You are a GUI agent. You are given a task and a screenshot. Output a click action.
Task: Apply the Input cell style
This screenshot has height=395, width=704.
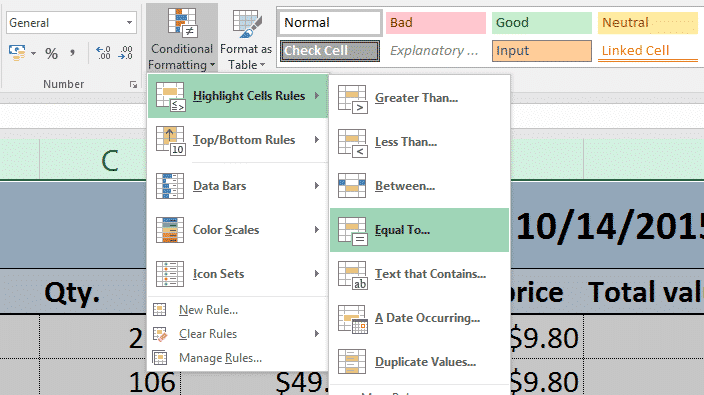[542, 51]
